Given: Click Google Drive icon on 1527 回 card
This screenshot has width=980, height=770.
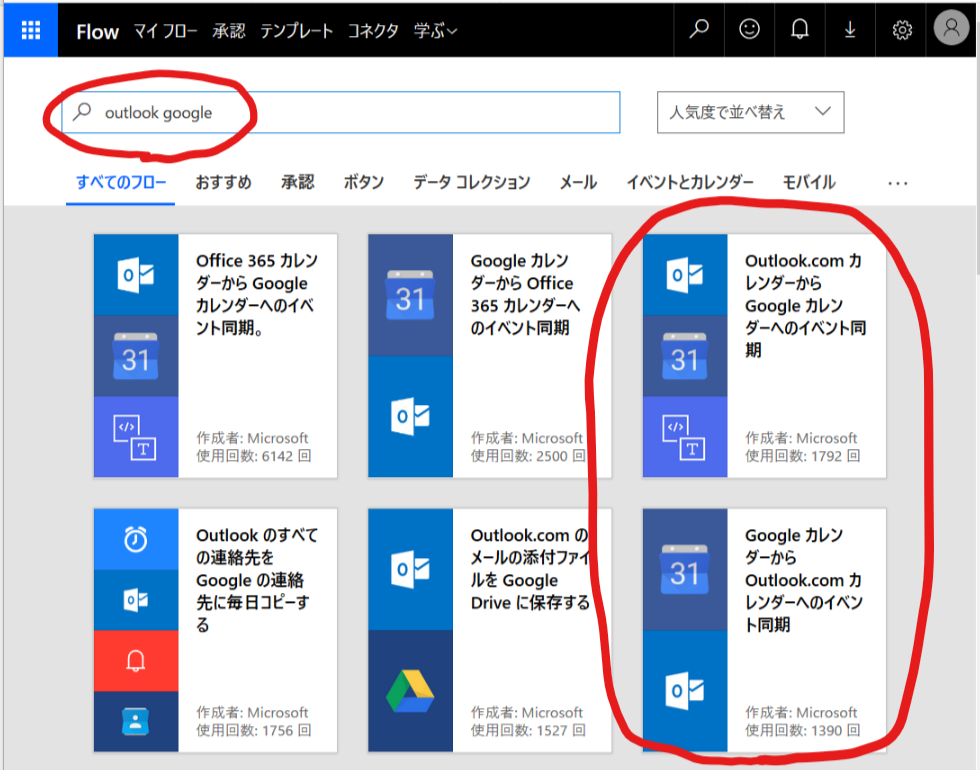Looking at the screenshot, I should click(410, 691).
